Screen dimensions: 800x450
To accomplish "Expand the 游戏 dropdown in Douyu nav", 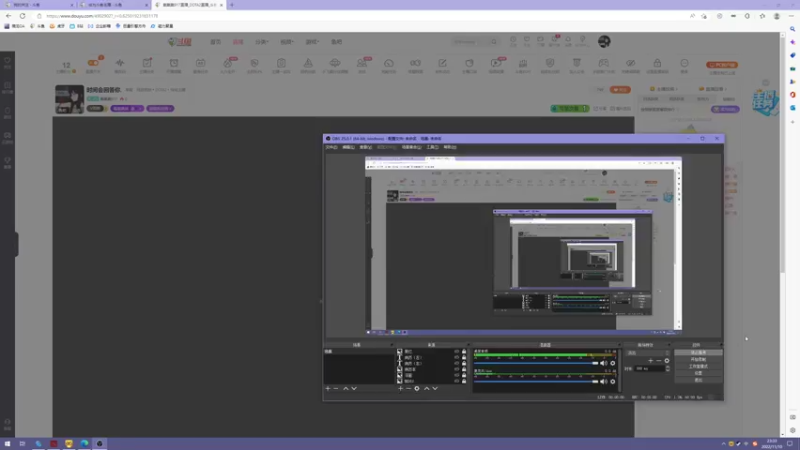I will tap(312, 42).
